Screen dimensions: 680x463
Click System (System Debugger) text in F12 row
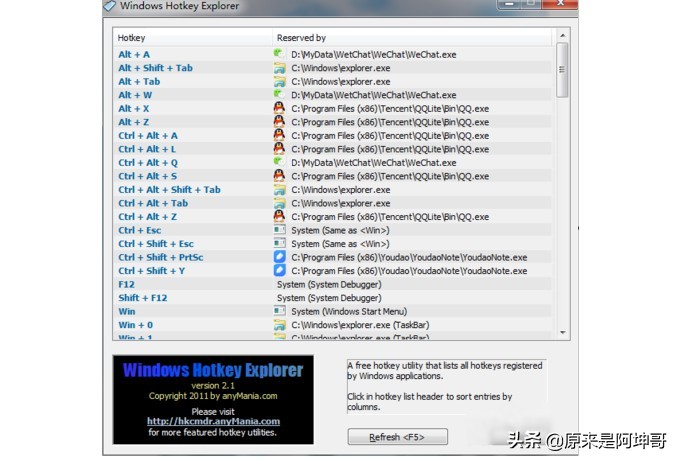click(x=329, y=284)
